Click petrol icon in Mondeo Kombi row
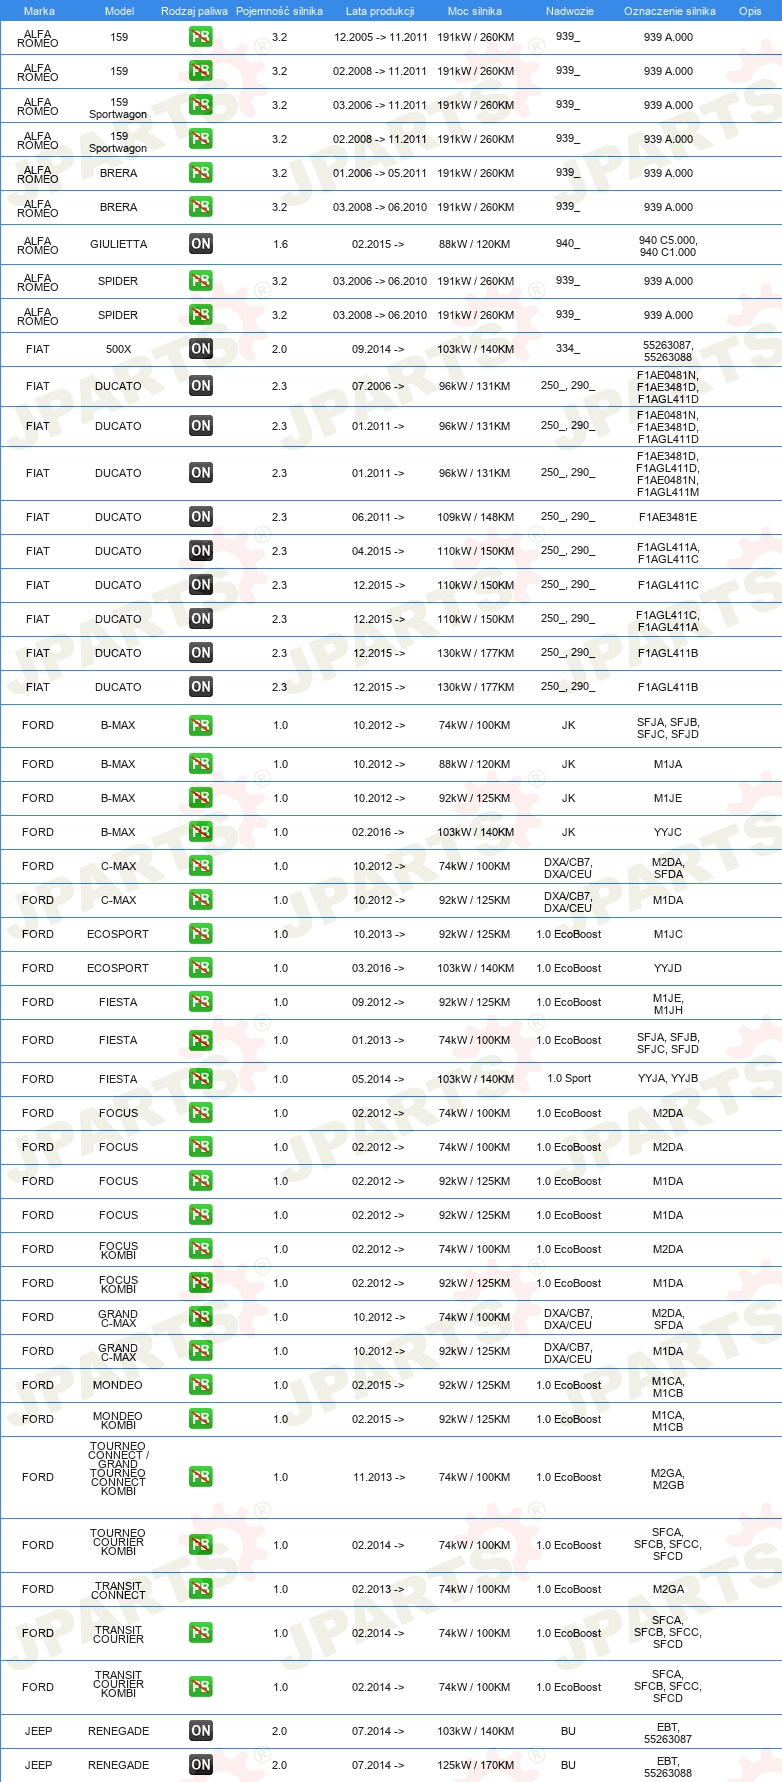Screen dimensions: 782x1782 [x=201, y=1419]
